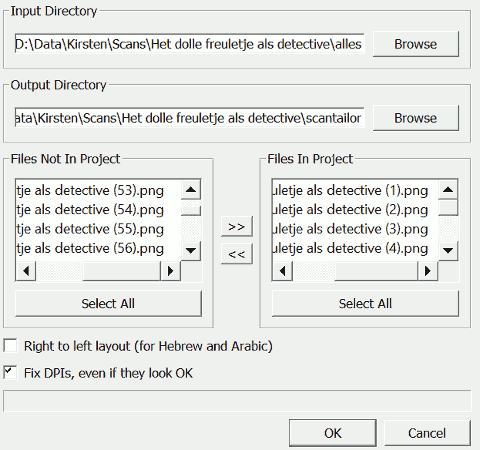The width and height of the screenshot is (480, 450).
Task: Browse for the Input Directory
Action: tap(416, 44)
